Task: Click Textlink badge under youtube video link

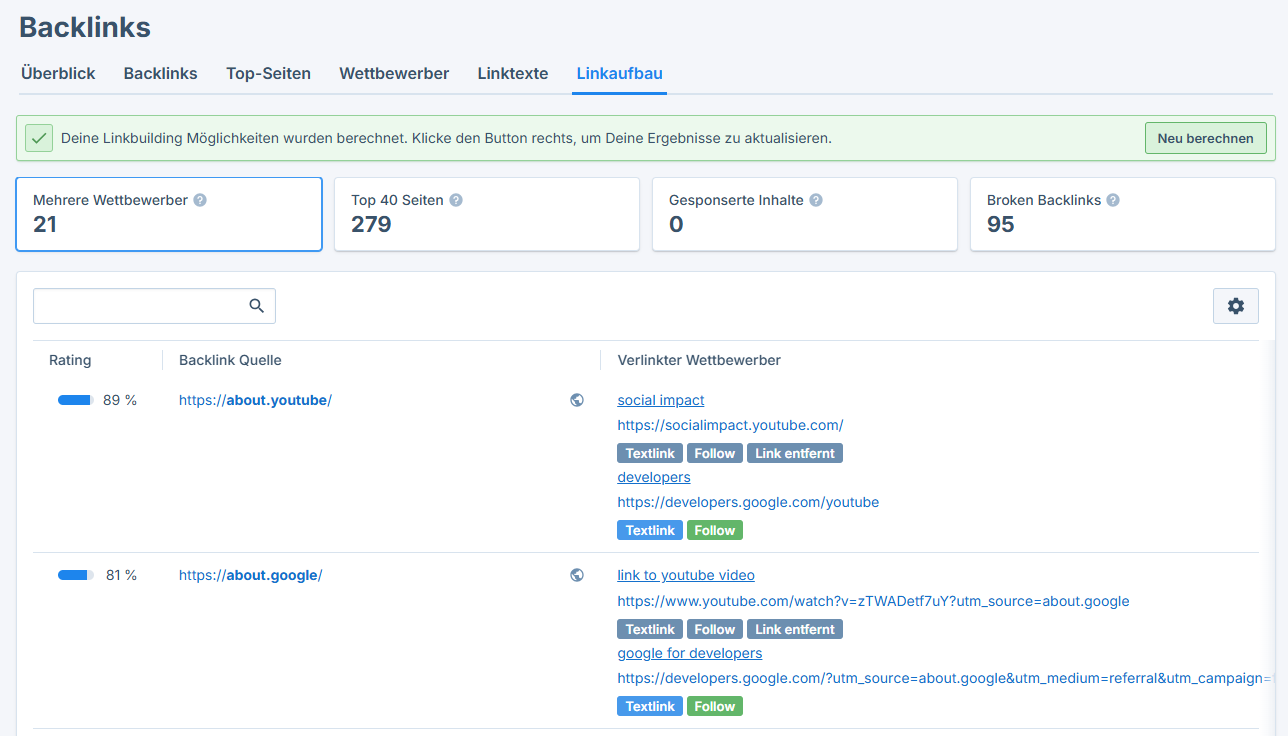Action: coord(650,629)
